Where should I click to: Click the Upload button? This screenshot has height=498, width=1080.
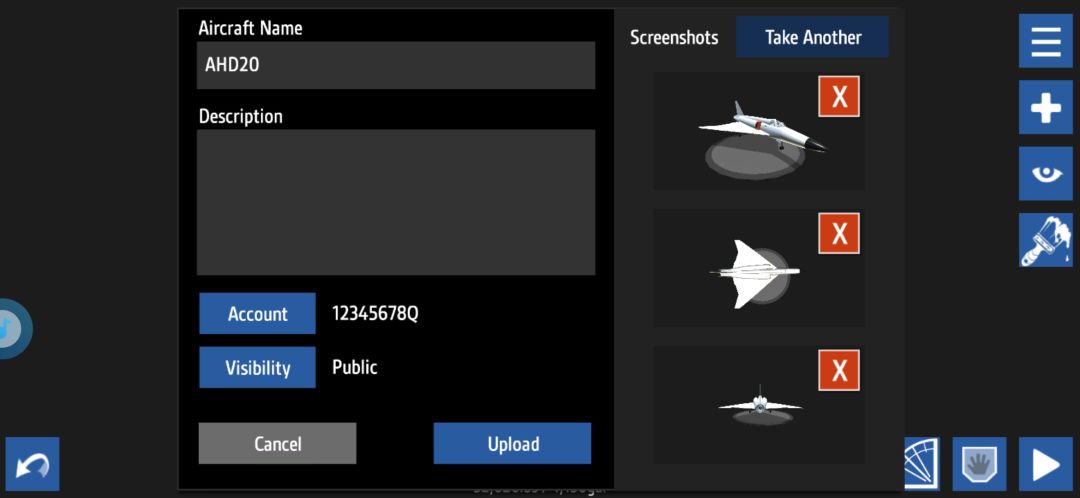click(x=512, y=444)
